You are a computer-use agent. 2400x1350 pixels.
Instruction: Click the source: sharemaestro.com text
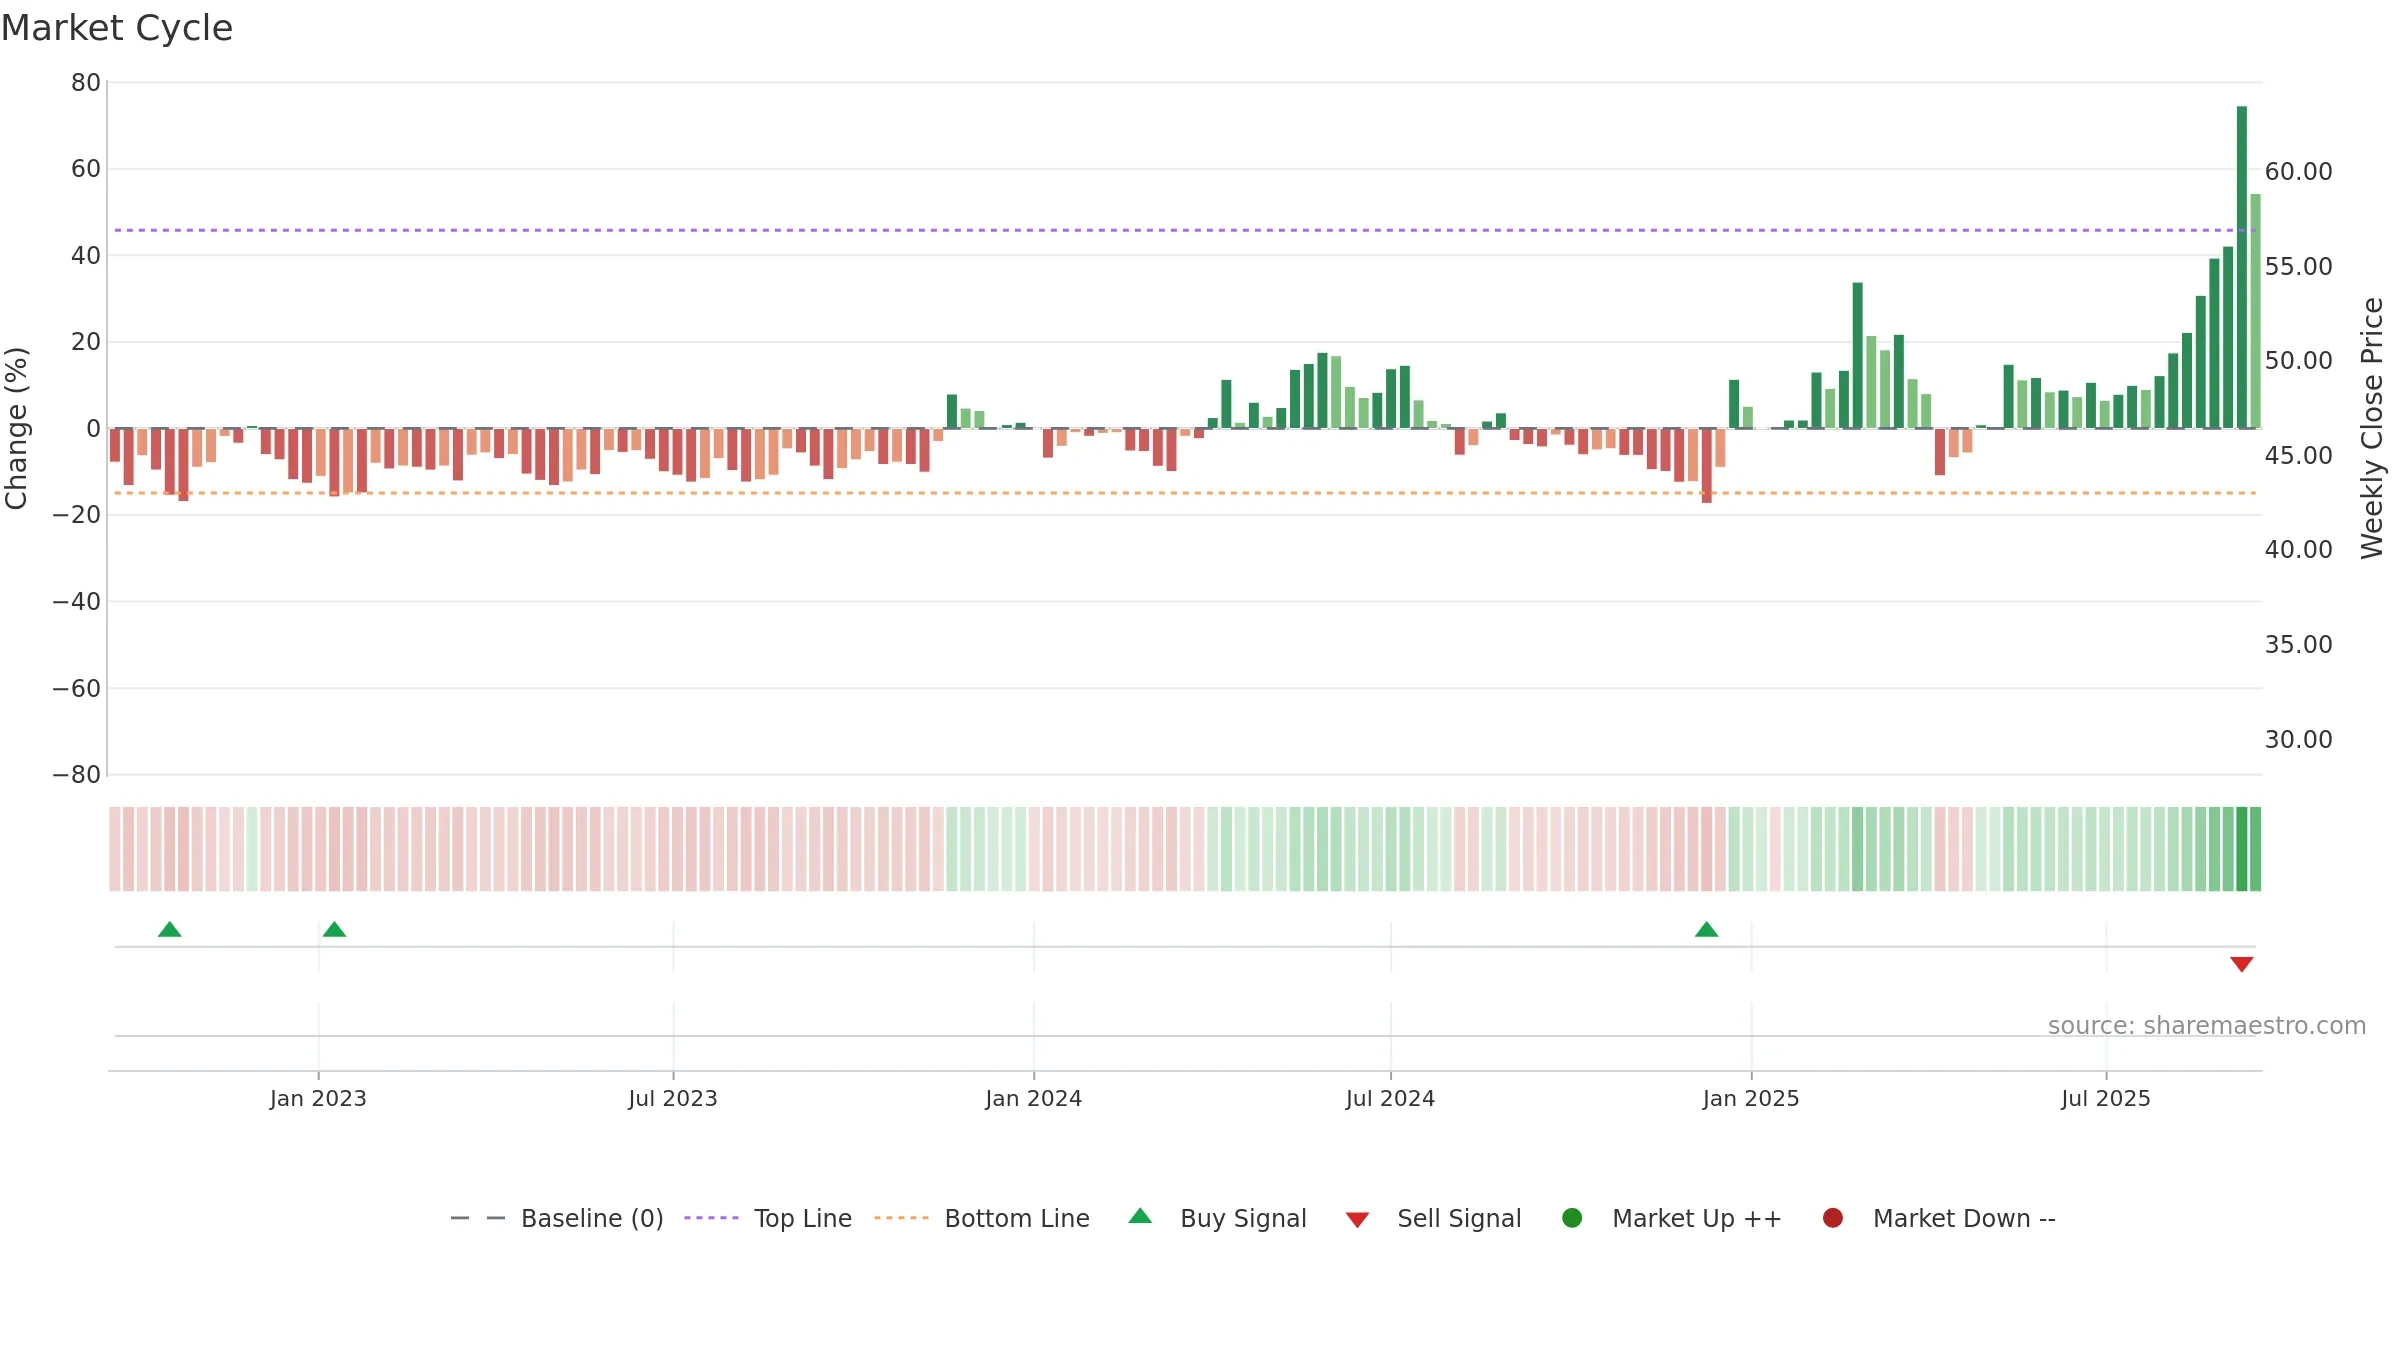click(2207, 1026)
